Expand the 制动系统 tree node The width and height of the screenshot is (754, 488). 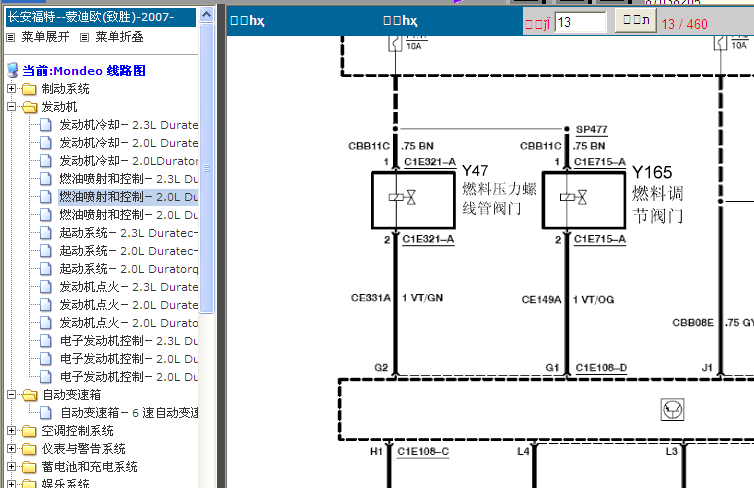point(12,88)
